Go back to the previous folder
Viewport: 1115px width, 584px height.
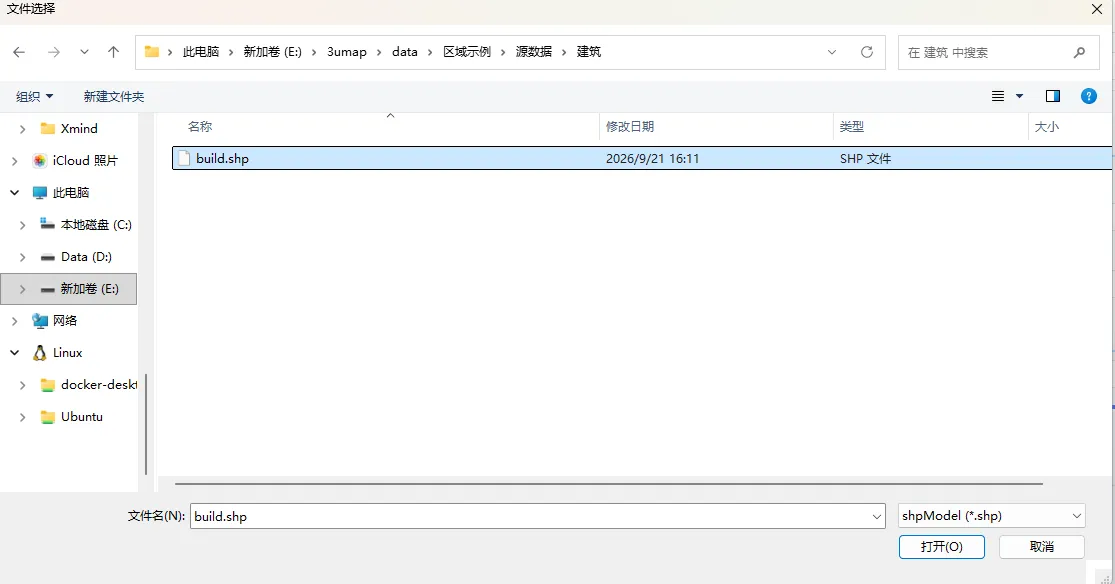click(x=19, y=52)
